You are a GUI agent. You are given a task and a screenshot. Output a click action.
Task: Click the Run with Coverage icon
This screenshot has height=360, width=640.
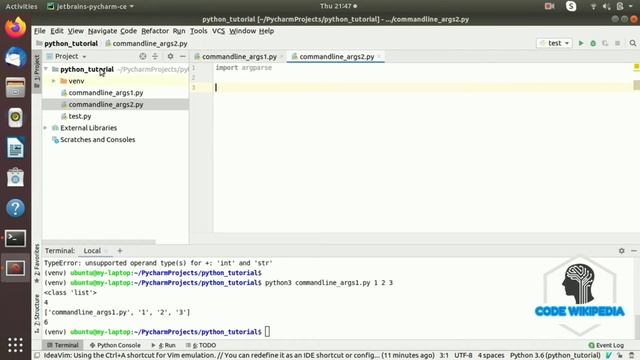click(605, 43)
